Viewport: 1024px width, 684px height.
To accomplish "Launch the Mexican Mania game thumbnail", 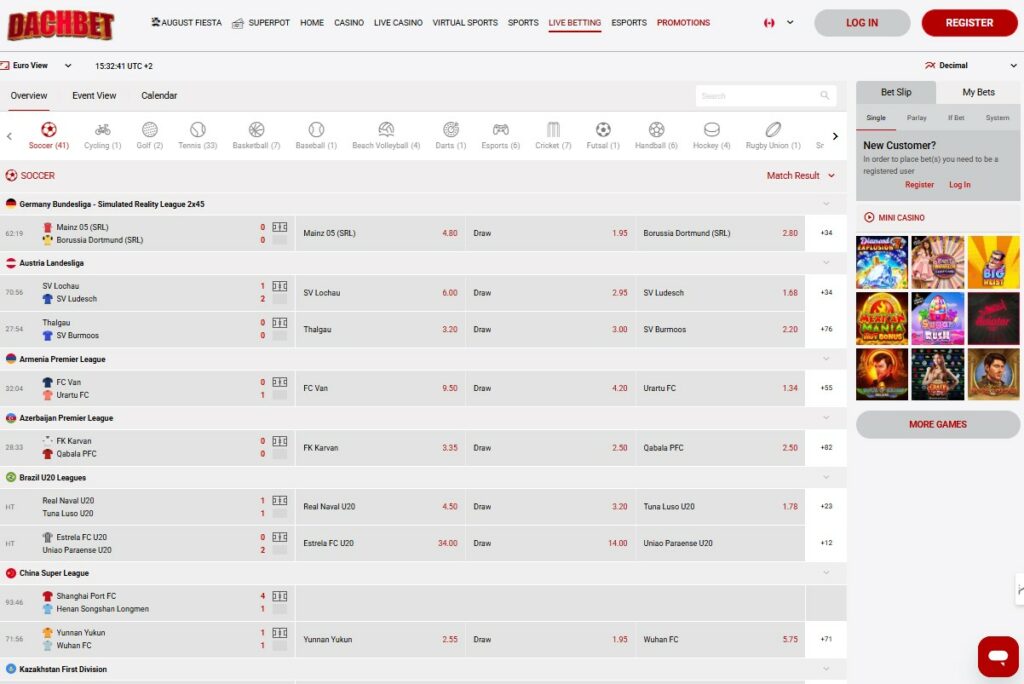I will [882, 318].
